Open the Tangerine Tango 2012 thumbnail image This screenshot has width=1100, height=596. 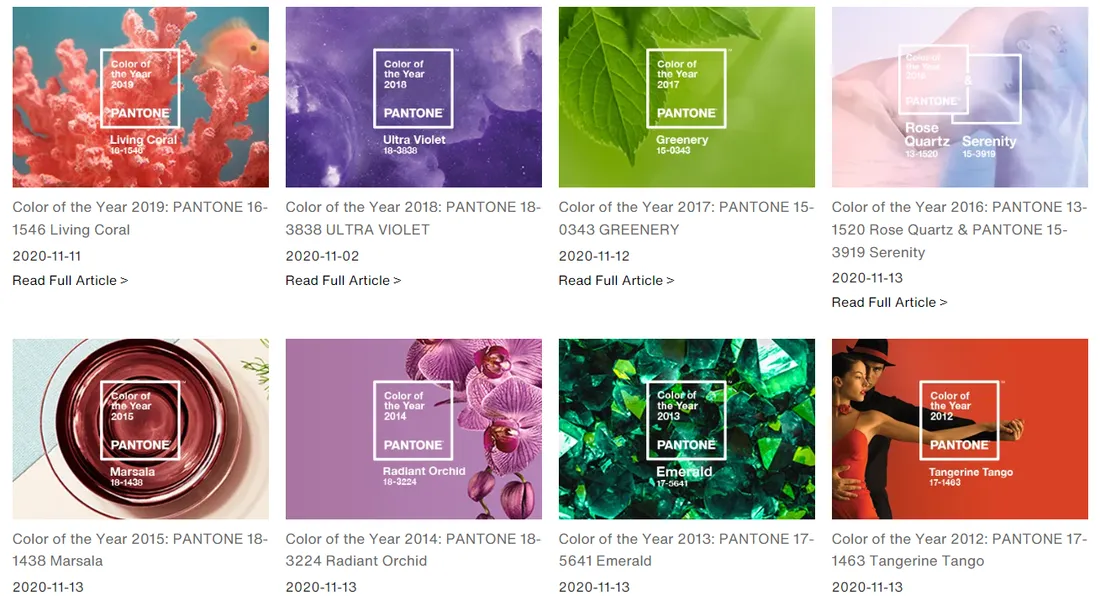(x=960, y=429)
